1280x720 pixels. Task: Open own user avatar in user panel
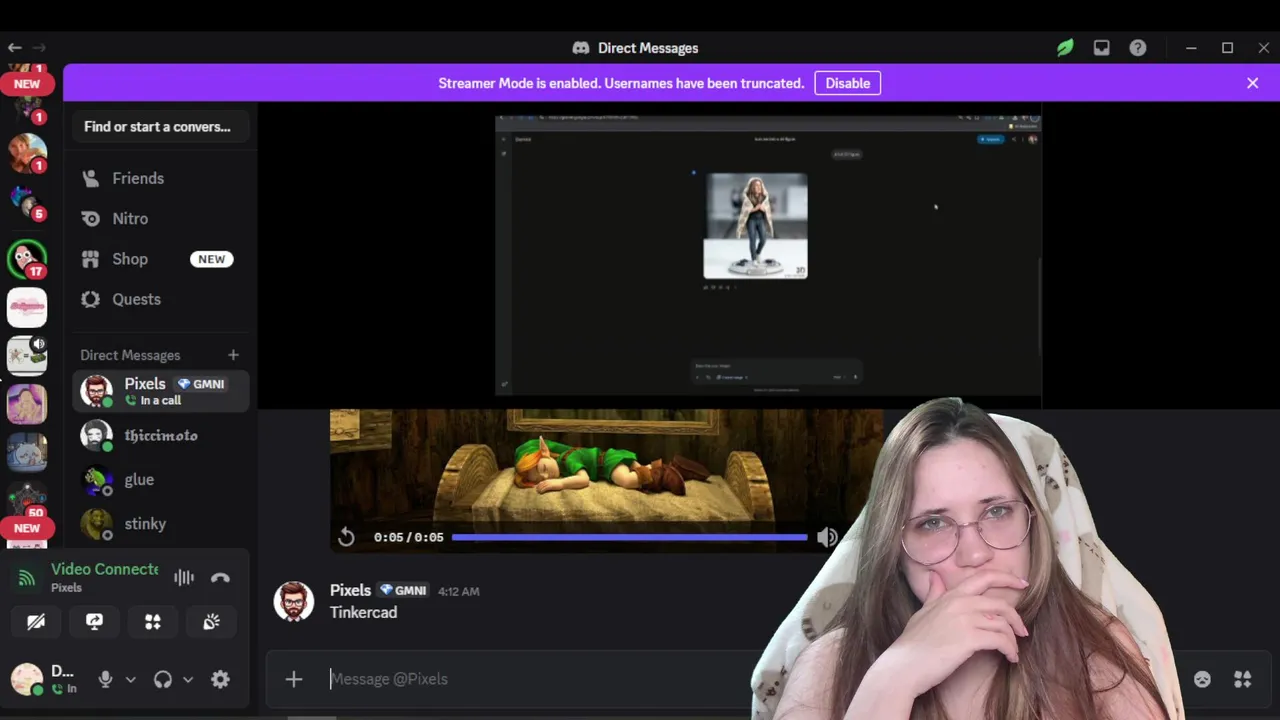click(x=27, y=679)
